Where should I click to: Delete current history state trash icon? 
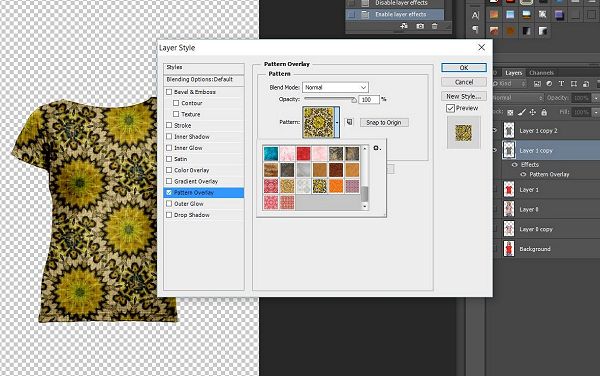pyautogui.click(x=434, y=26)
